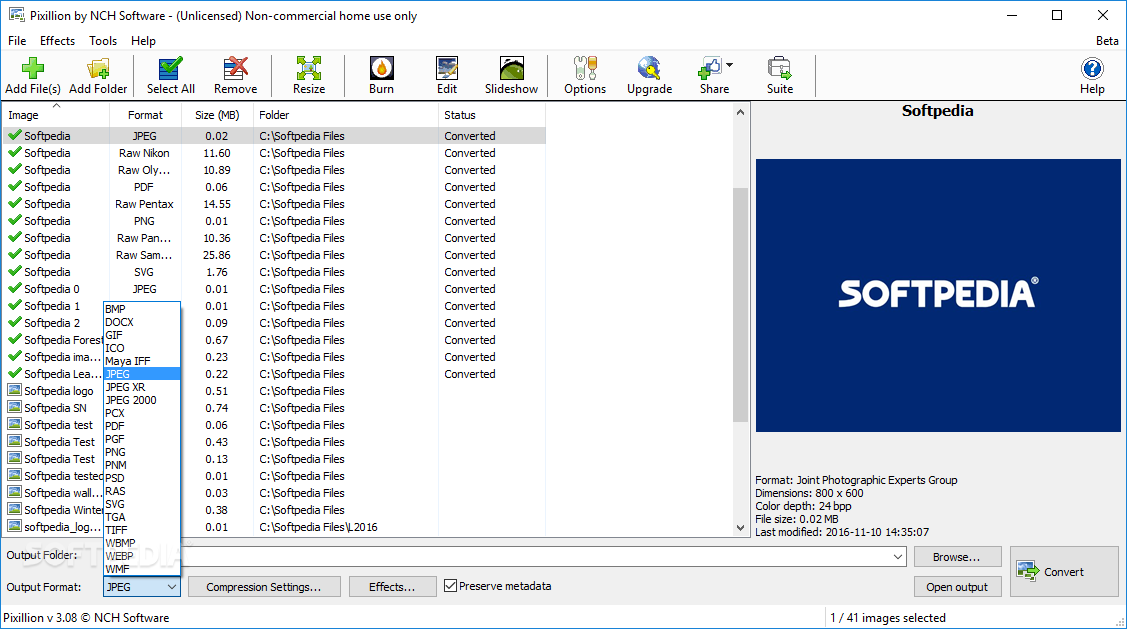Screen dimensions: 1127x629
Task: Click the file list vertical scrollbar thumb
Action: 740,305
